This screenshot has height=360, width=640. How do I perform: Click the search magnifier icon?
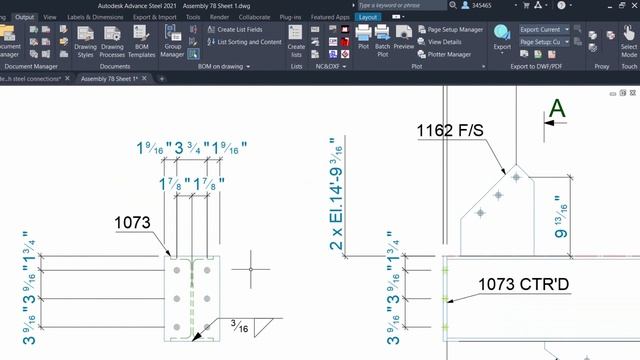pyautogui.click(x=453, y=5)
